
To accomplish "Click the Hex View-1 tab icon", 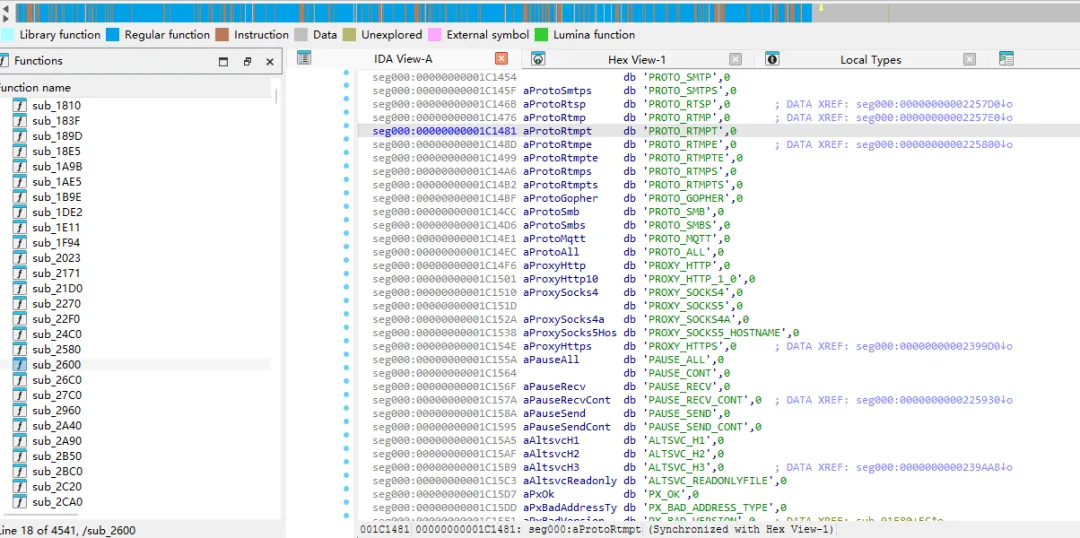I will [x=539, y=59].
